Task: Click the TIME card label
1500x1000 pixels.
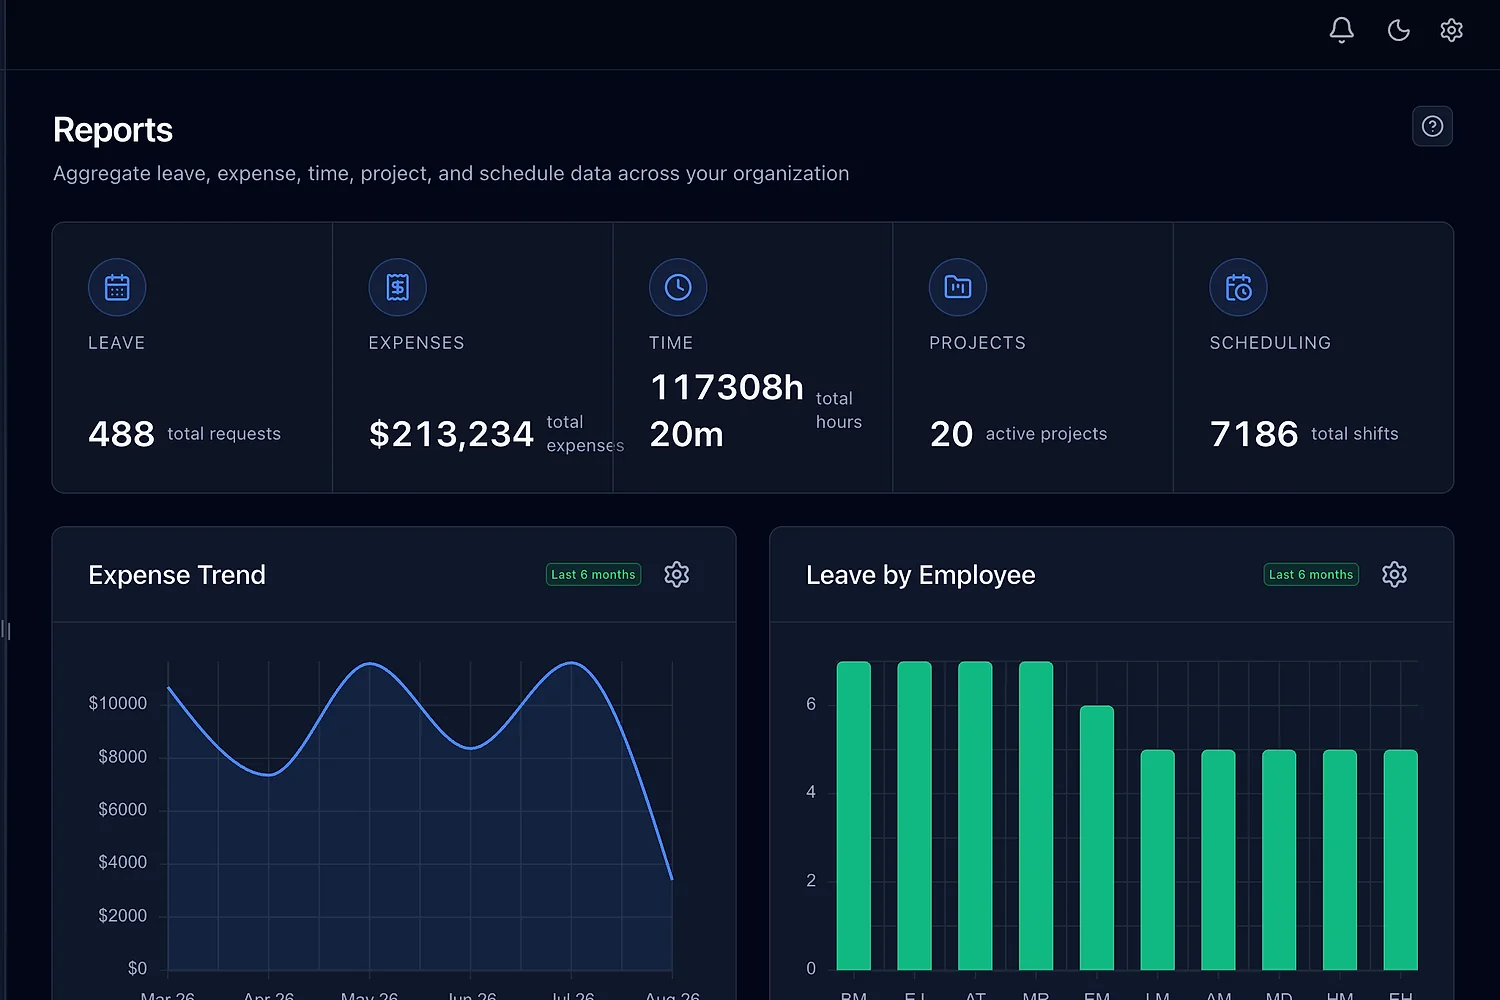Action: click(671, 343)
